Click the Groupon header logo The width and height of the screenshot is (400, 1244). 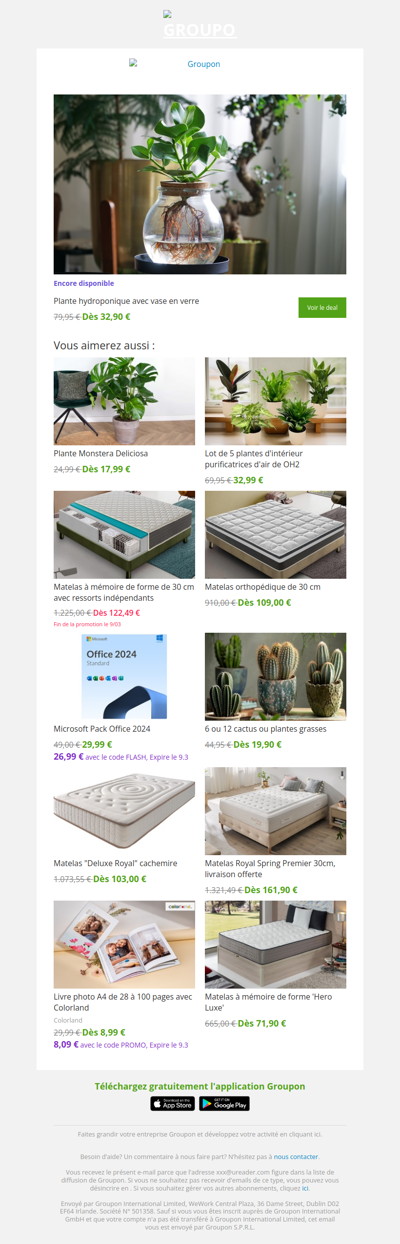tap(200, 25)
